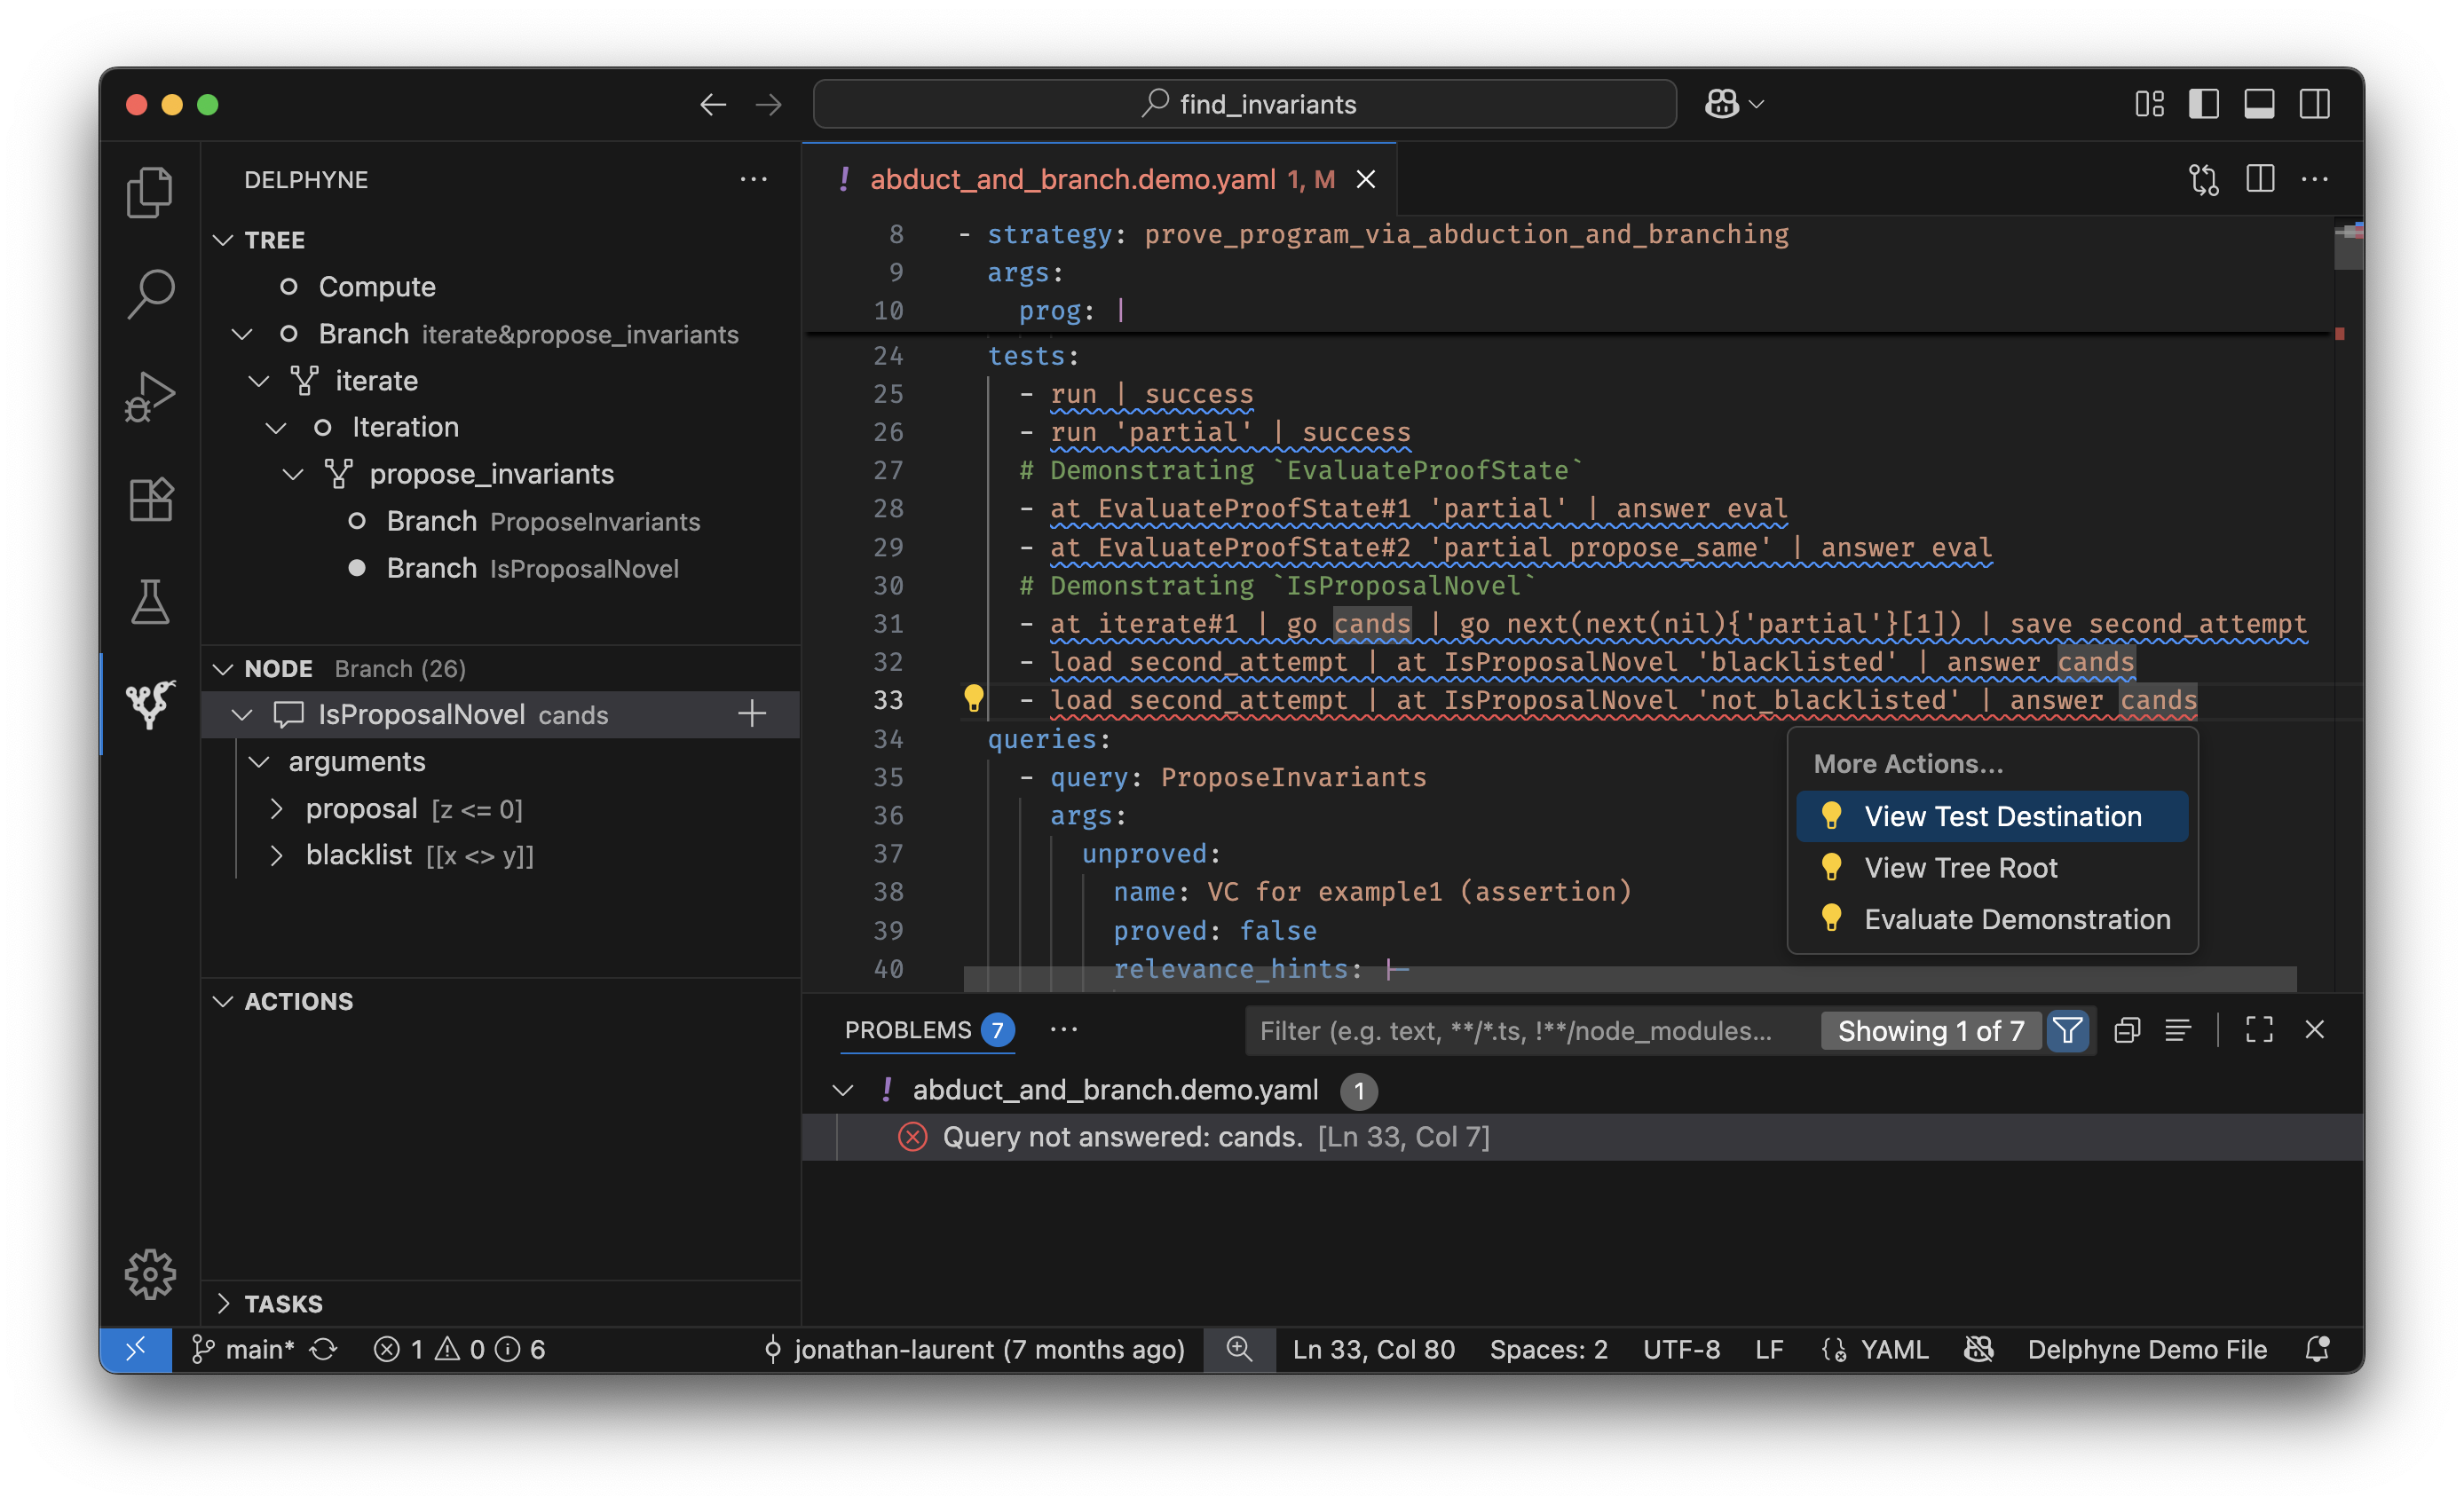This screenshot has width=2464, height=1505.
Task: Open the Search view
Action: [x=149, y=293]
